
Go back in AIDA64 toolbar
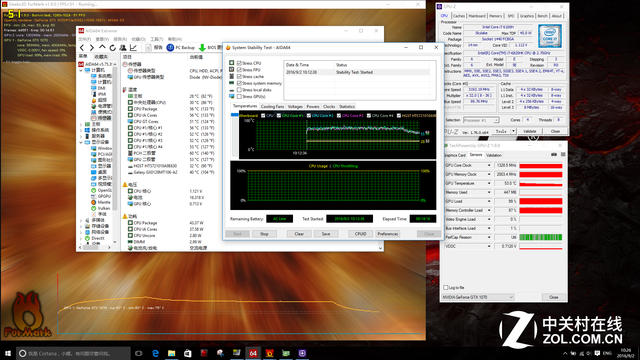pos(82,48)
